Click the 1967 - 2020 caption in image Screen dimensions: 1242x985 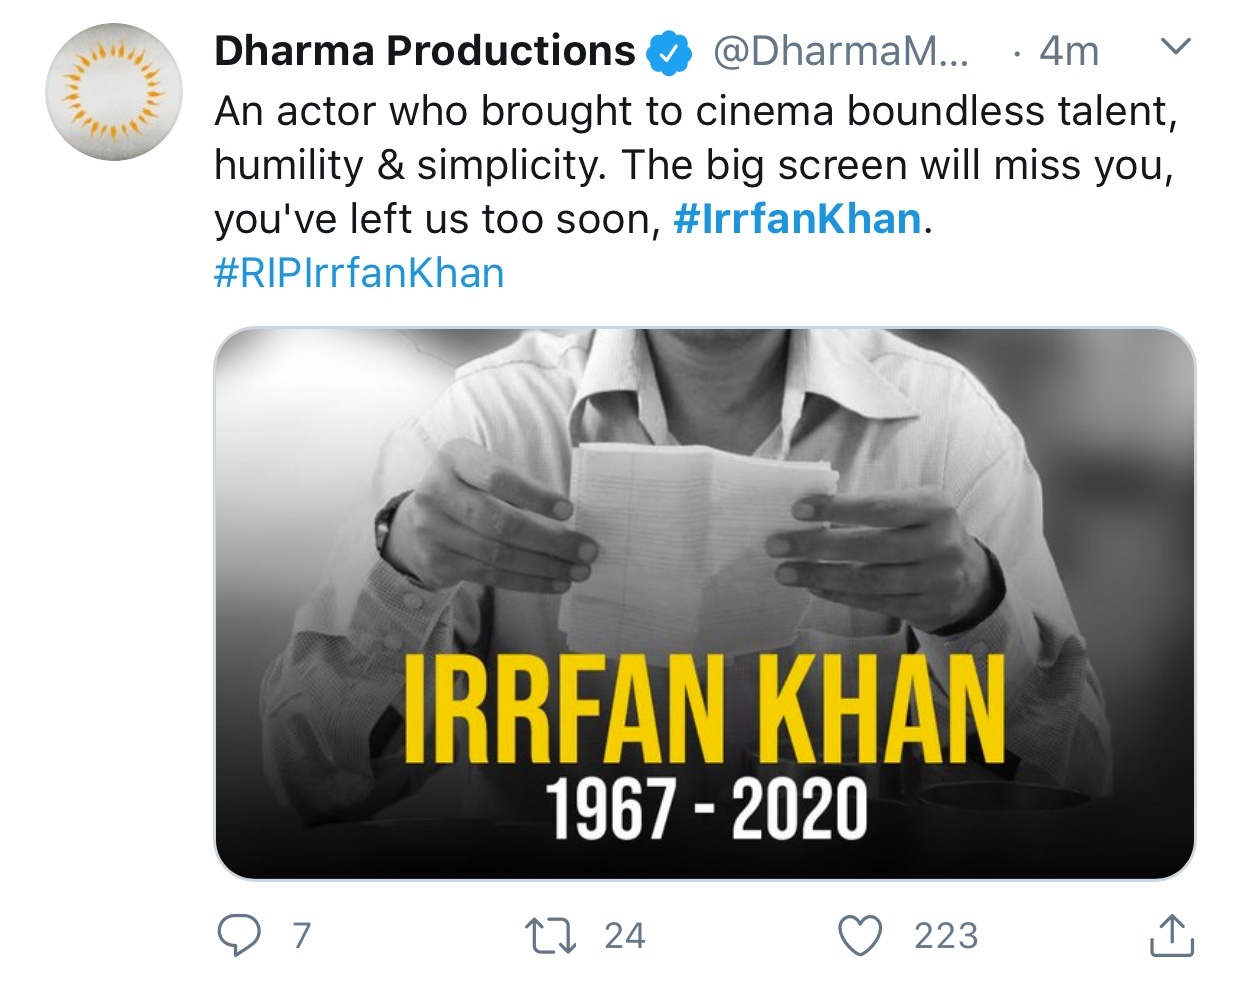coord(706,809)
